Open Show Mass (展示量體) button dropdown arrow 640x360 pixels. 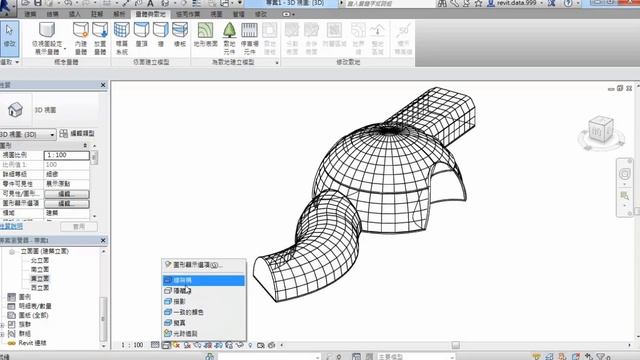point(65,49)
